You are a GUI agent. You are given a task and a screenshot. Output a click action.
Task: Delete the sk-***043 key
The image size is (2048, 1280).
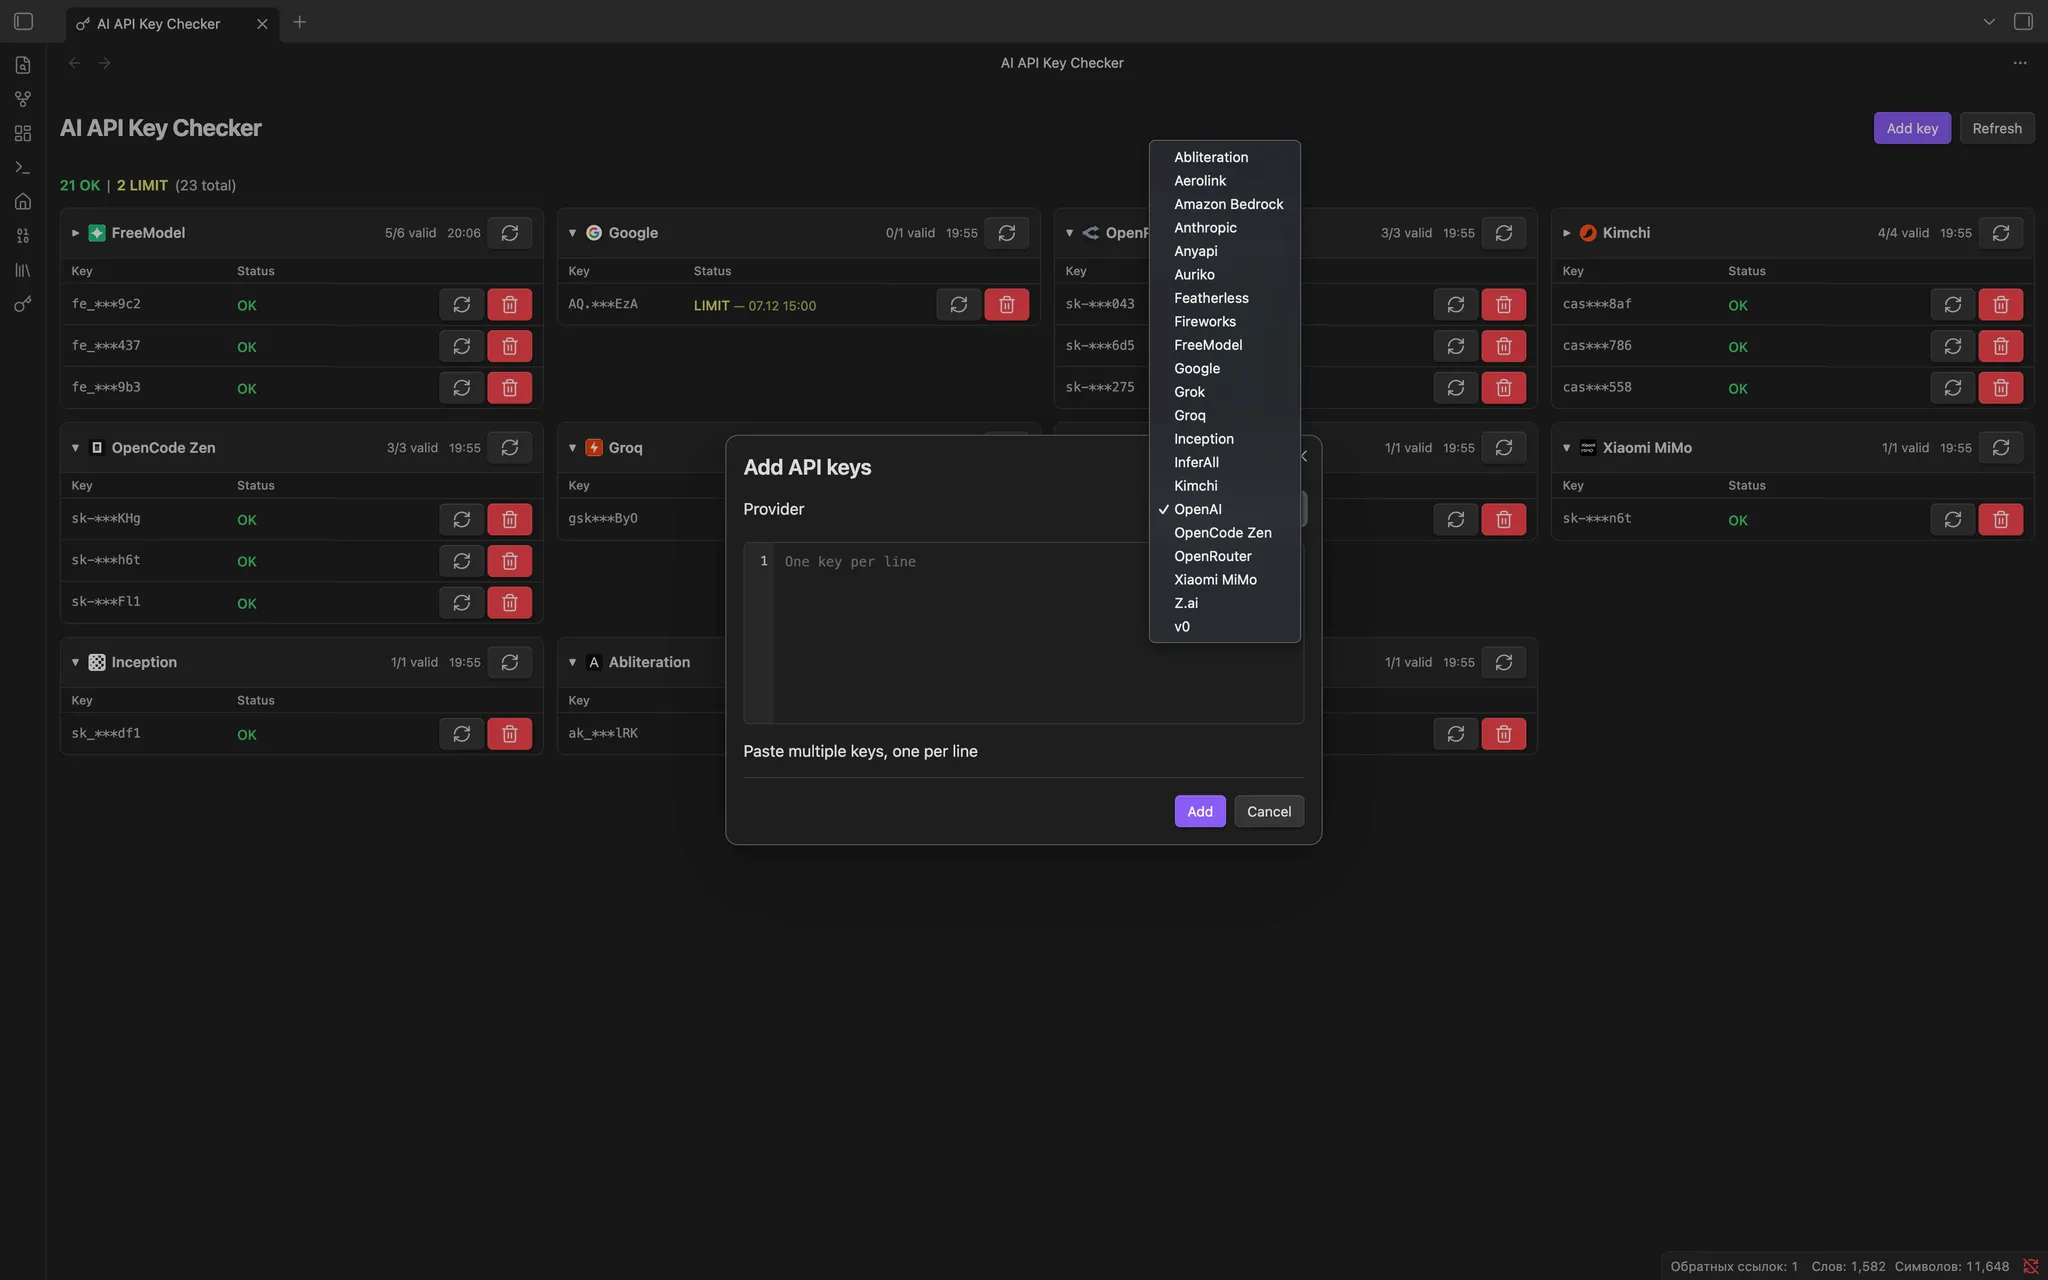point(1503,305)
